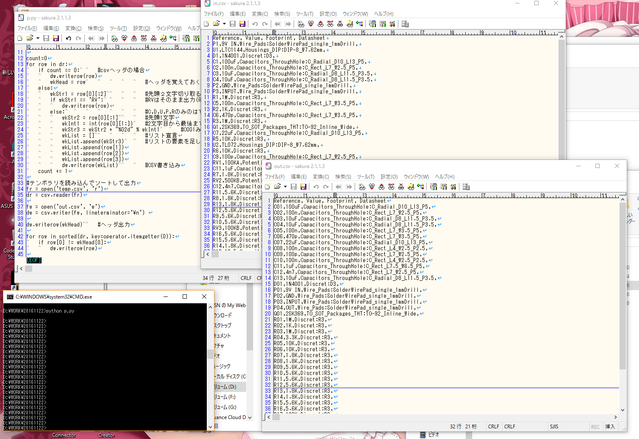This screenshot has height=439, width=639.
Task: Click Q01 2SK369 row in out.csv
Action: pyautogui.click(x=348, y=314)
